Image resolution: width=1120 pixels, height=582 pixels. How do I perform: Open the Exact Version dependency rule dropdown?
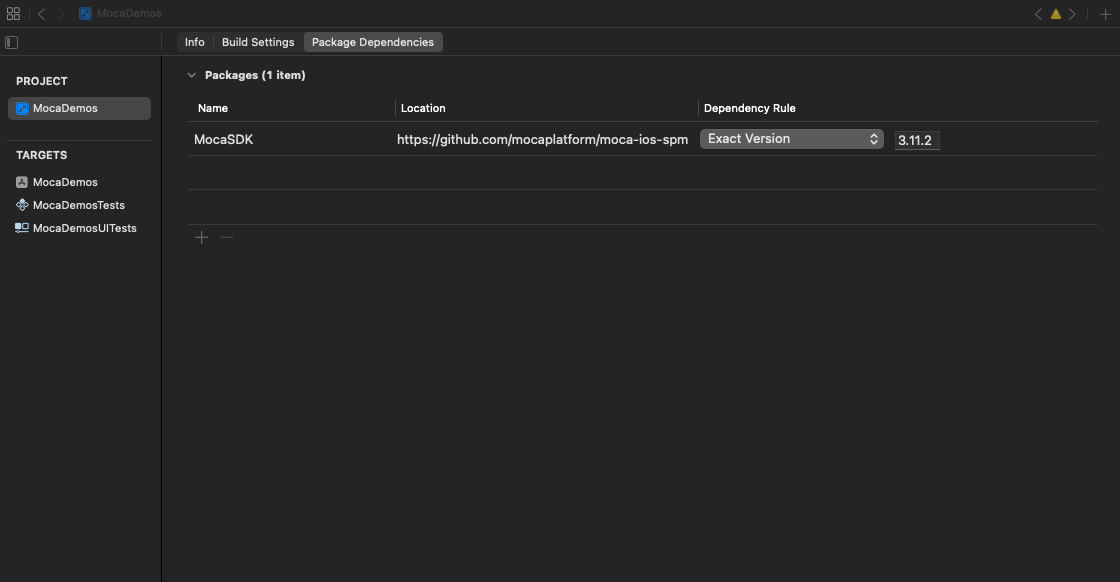click(x=791, y=139)
